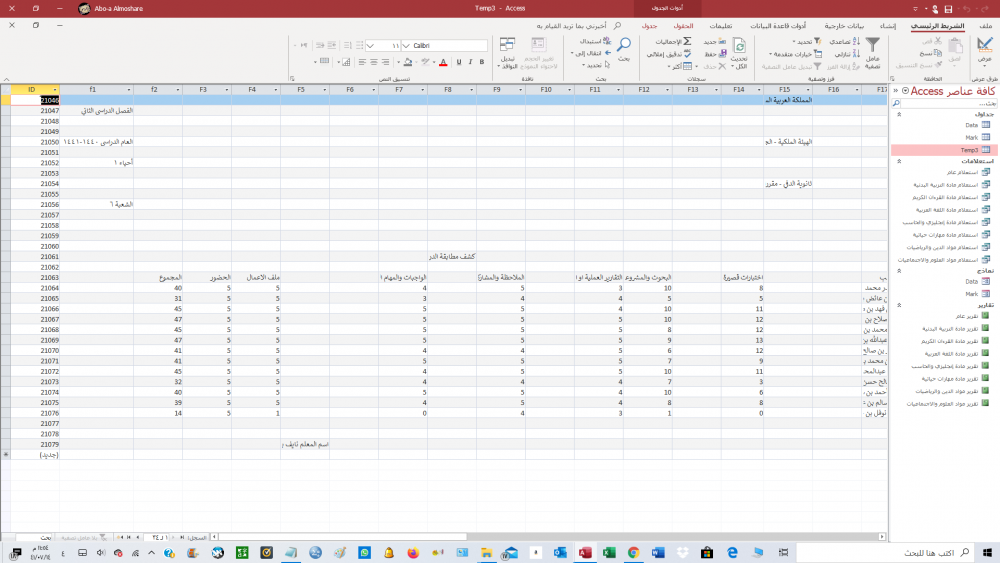Screen dimensions: 1000x563
Task: Click the Copy (نسخ) icon
Action: point(938,54)
